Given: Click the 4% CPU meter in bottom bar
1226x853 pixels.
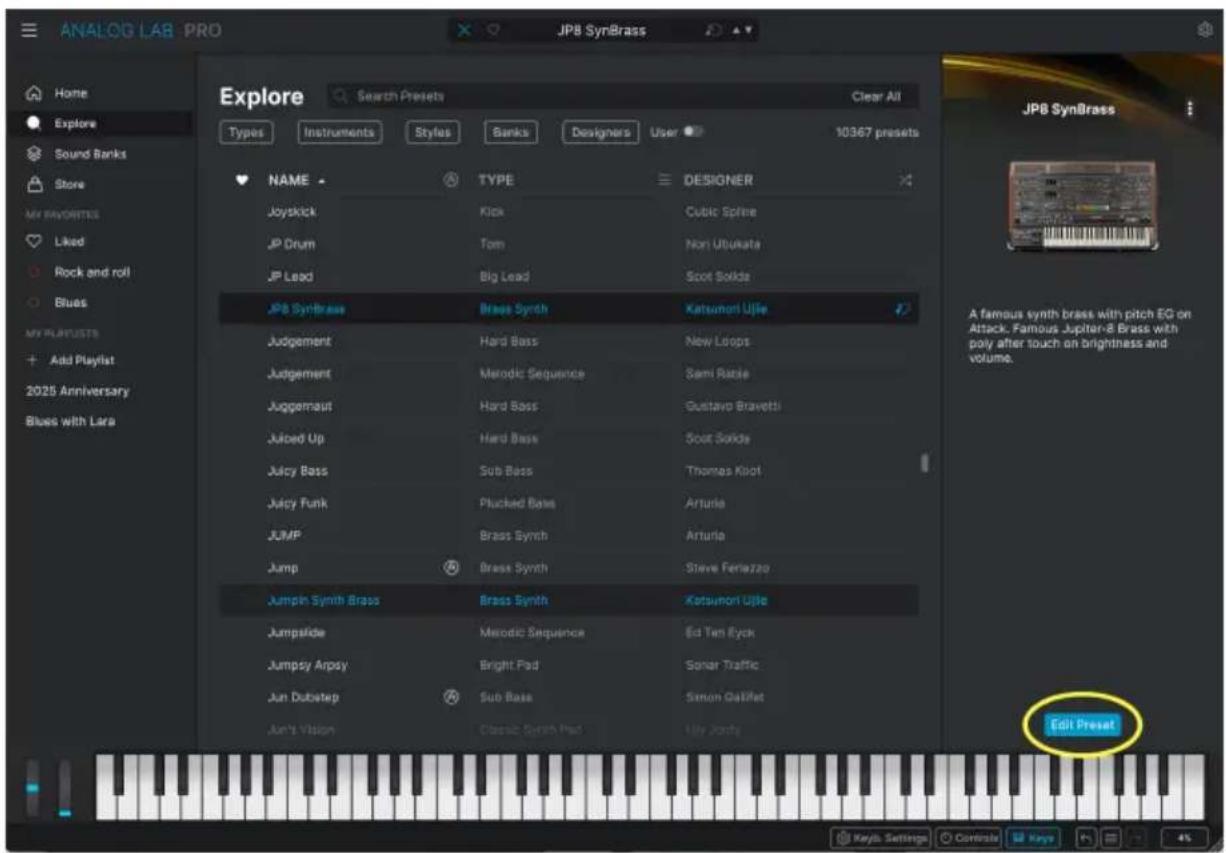Looking at the screenshot, I should coord(1183,836).
